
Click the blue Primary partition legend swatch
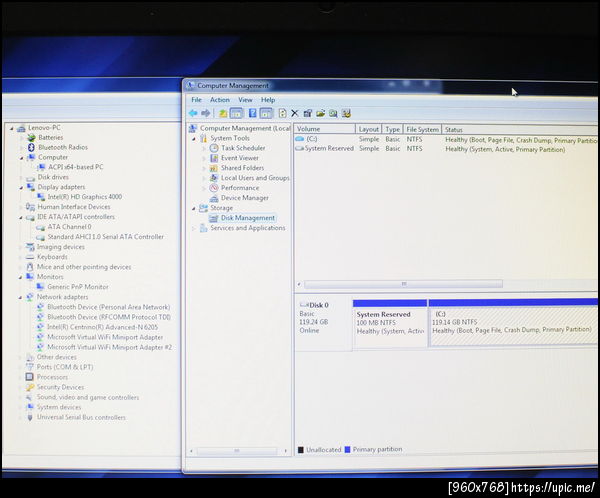tap(347, 449)
